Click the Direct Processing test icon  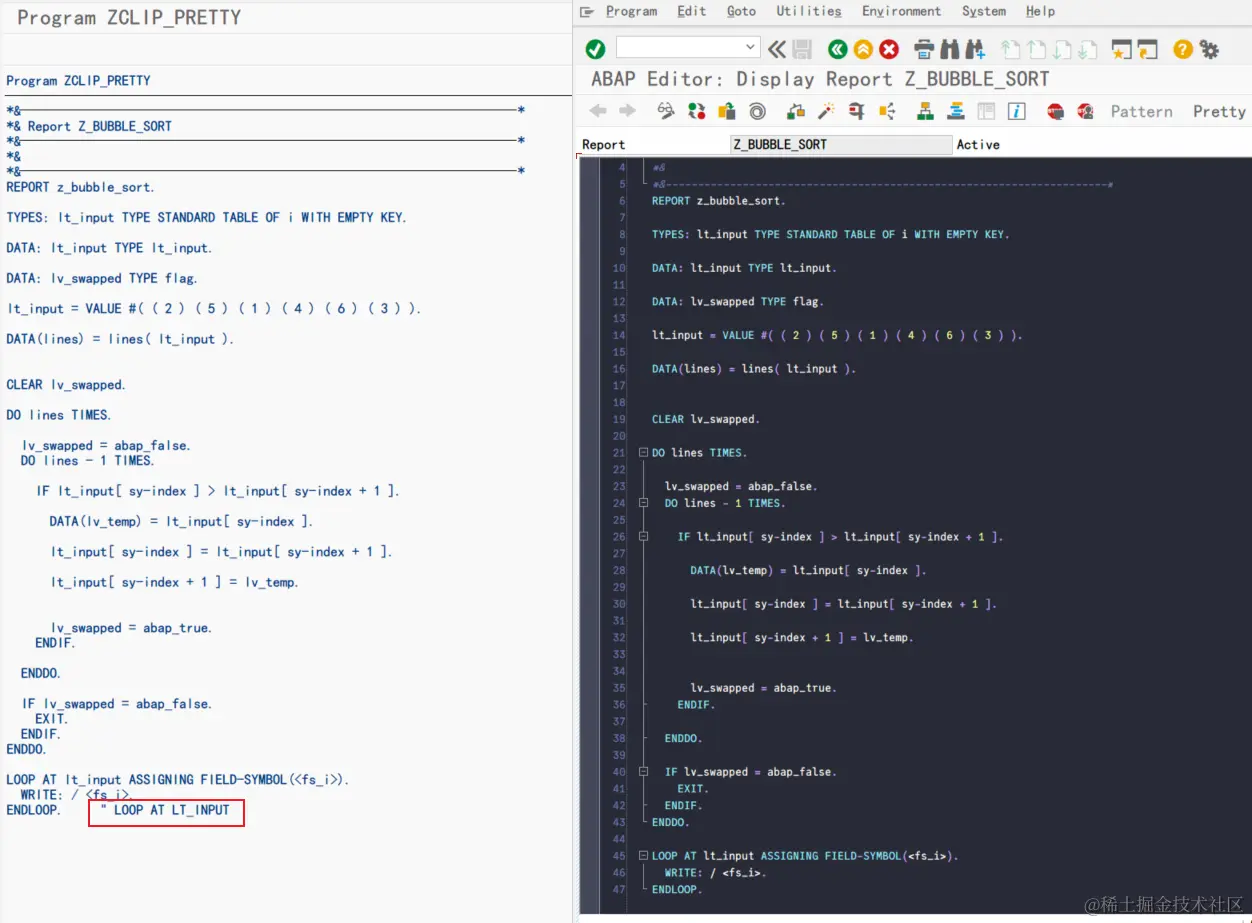(856, 111)
